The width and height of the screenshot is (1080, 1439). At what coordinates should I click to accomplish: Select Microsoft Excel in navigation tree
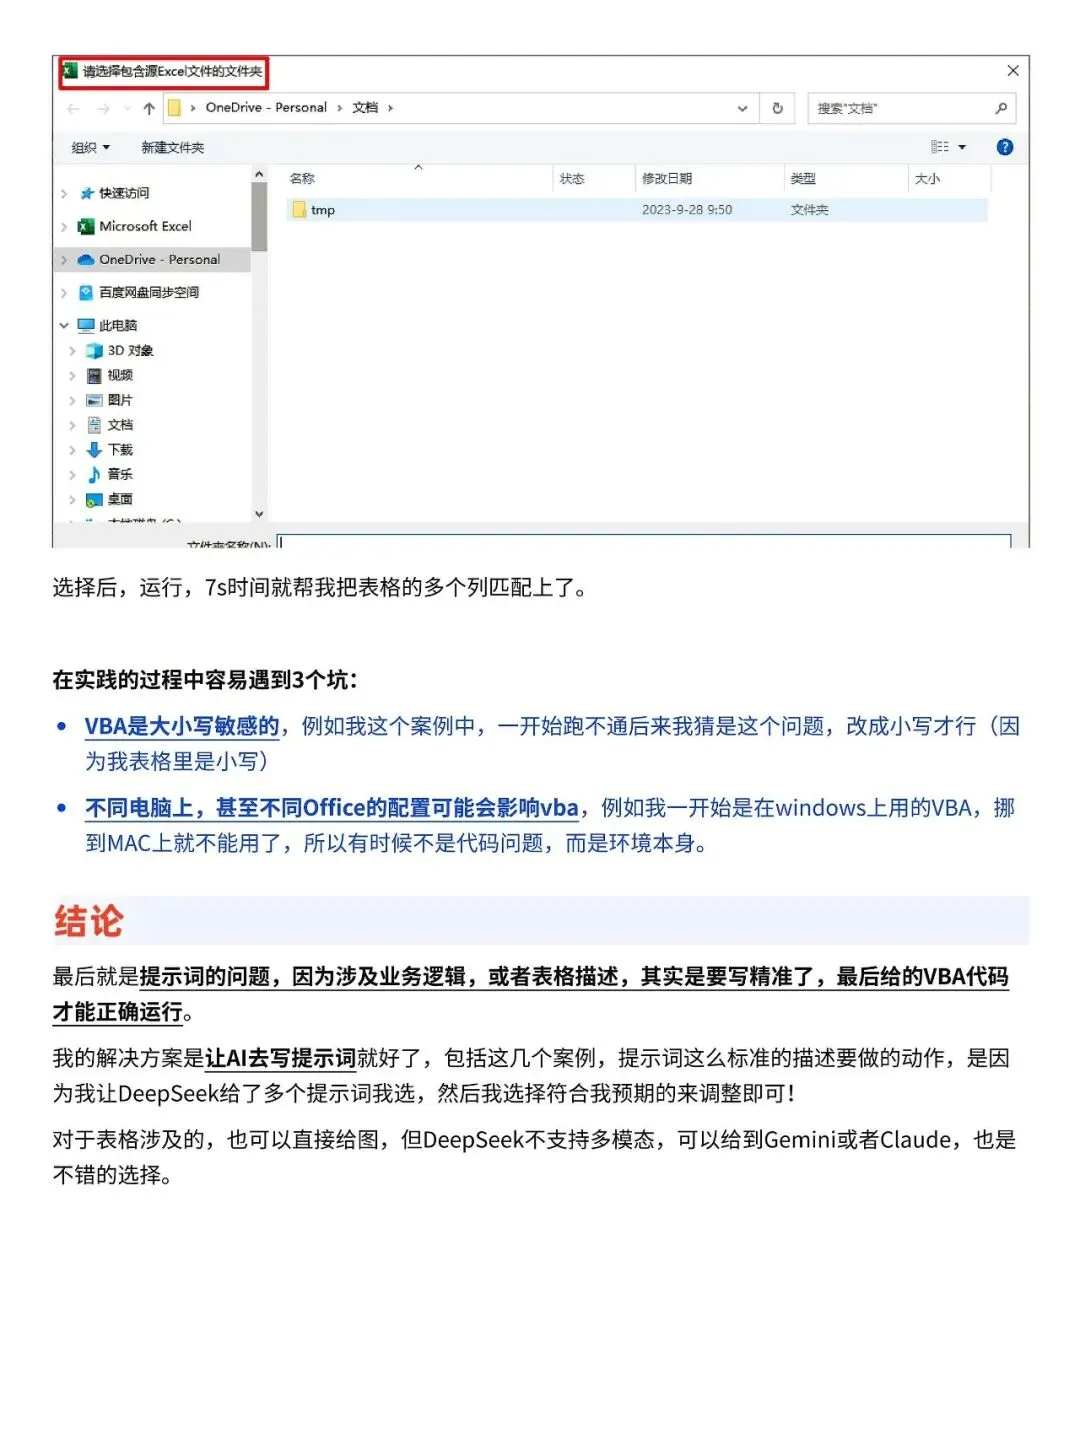pyautogui.click(x=145, y=226)
